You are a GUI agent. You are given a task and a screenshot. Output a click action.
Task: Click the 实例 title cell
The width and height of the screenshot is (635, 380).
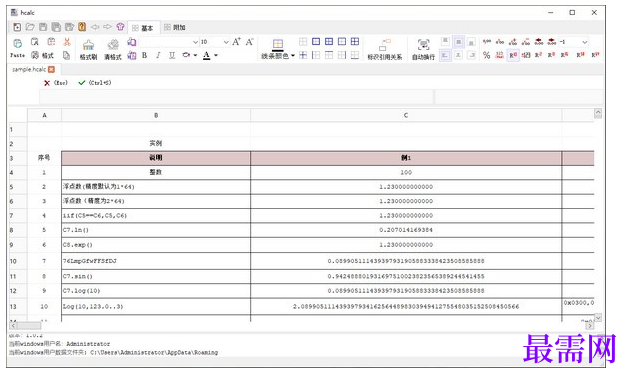(x=156, y=143)
